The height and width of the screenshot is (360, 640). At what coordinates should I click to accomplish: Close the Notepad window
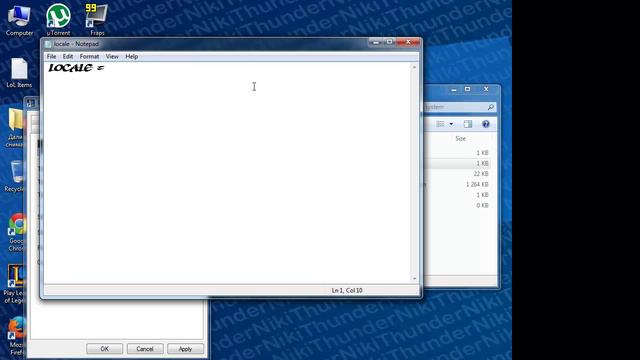click(408, 42)
